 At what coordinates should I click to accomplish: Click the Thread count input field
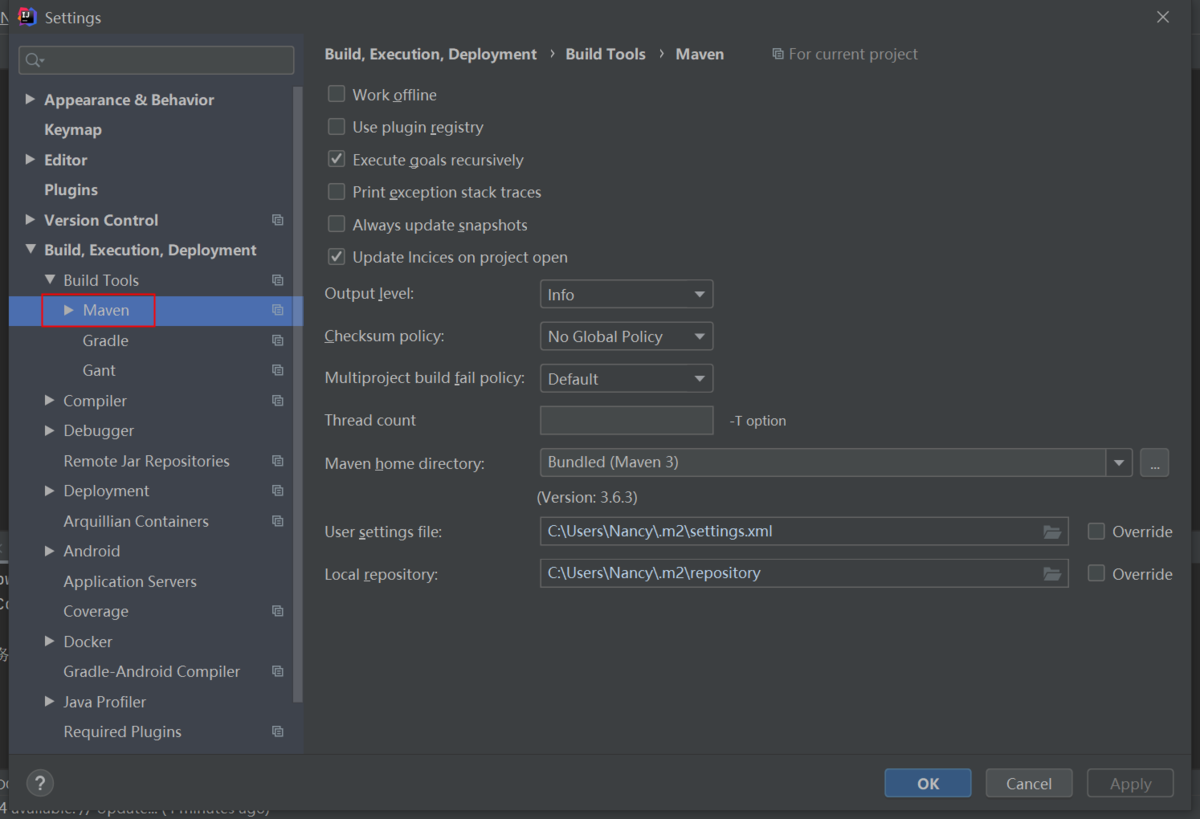626,421
